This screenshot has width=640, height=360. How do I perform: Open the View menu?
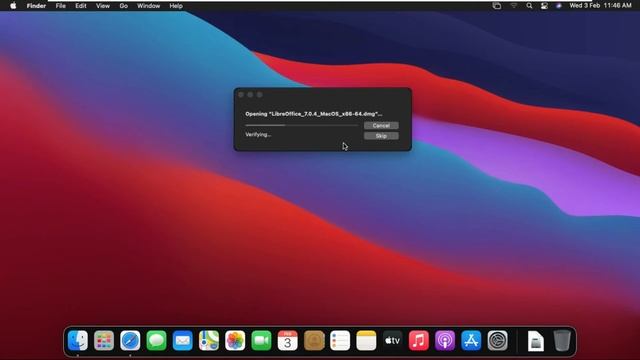click(x=102, y=6)
